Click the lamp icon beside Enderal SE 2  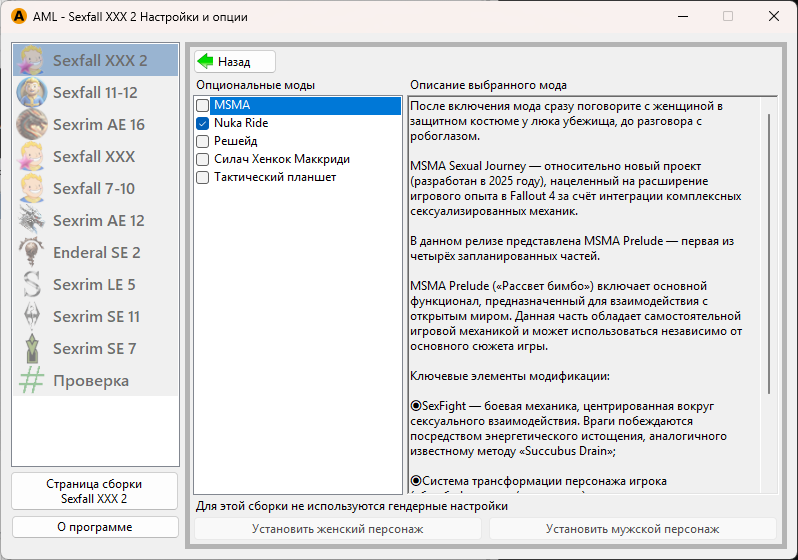click(x=32, y=252)
